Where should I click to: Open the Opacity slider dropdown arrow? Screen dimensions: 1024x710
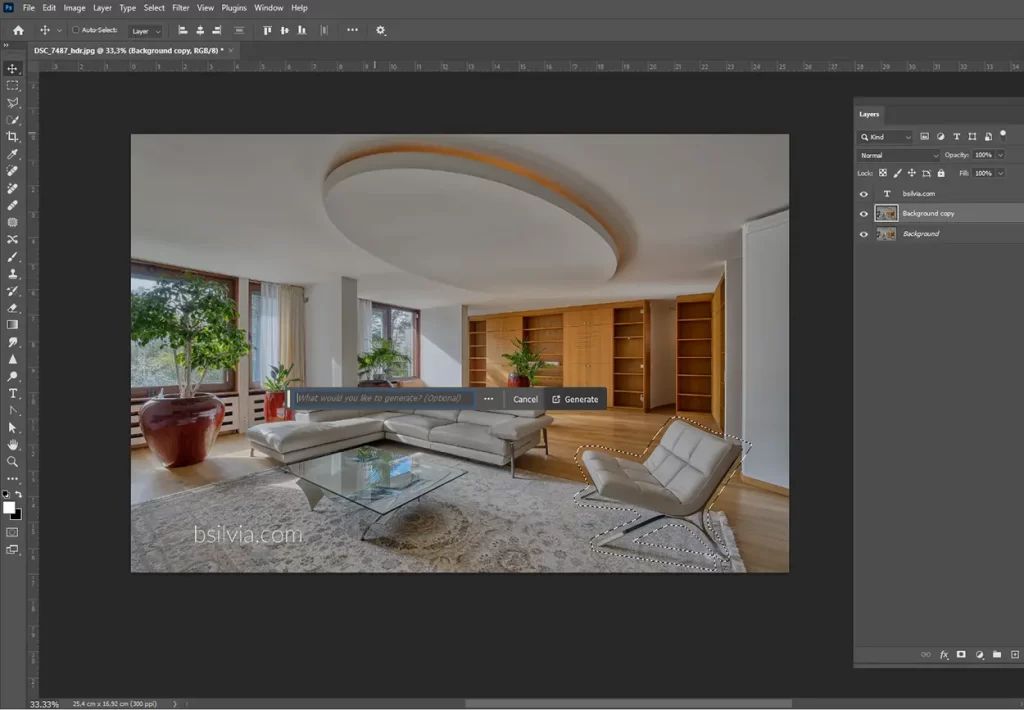tap(1000, 155)
